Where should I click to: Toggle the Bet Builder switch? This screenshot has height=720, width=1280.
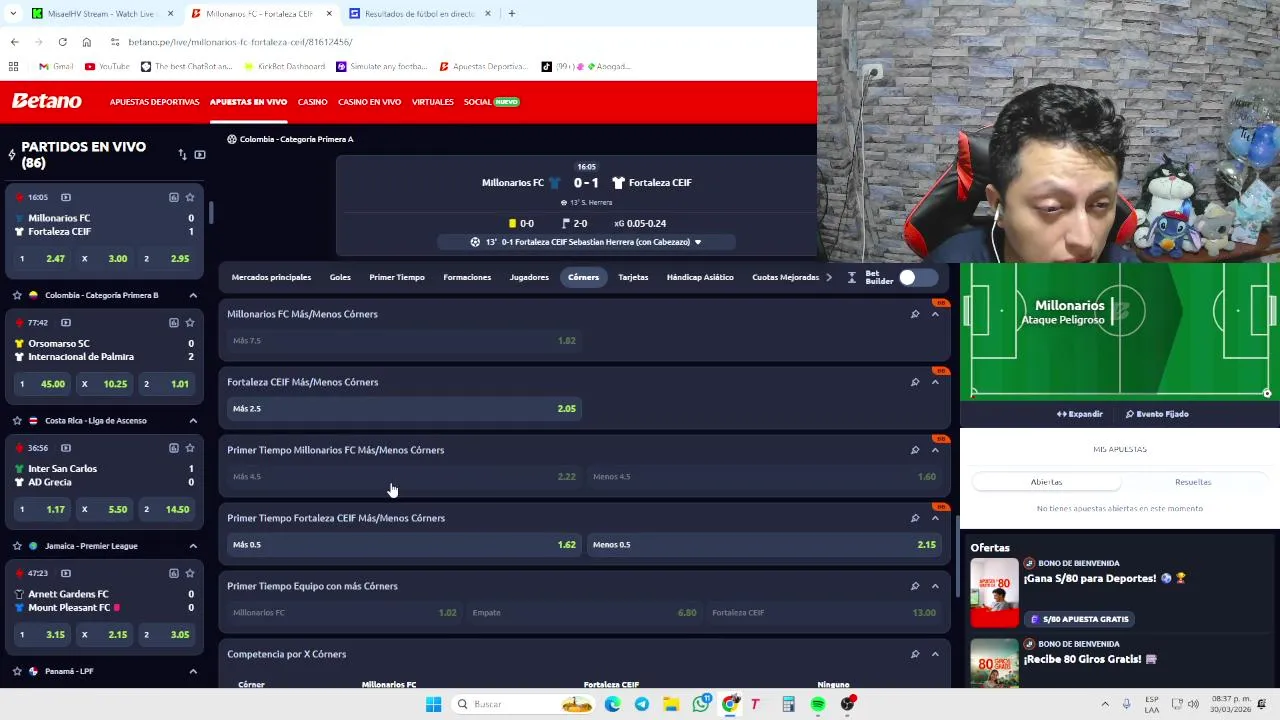[917, 277]
